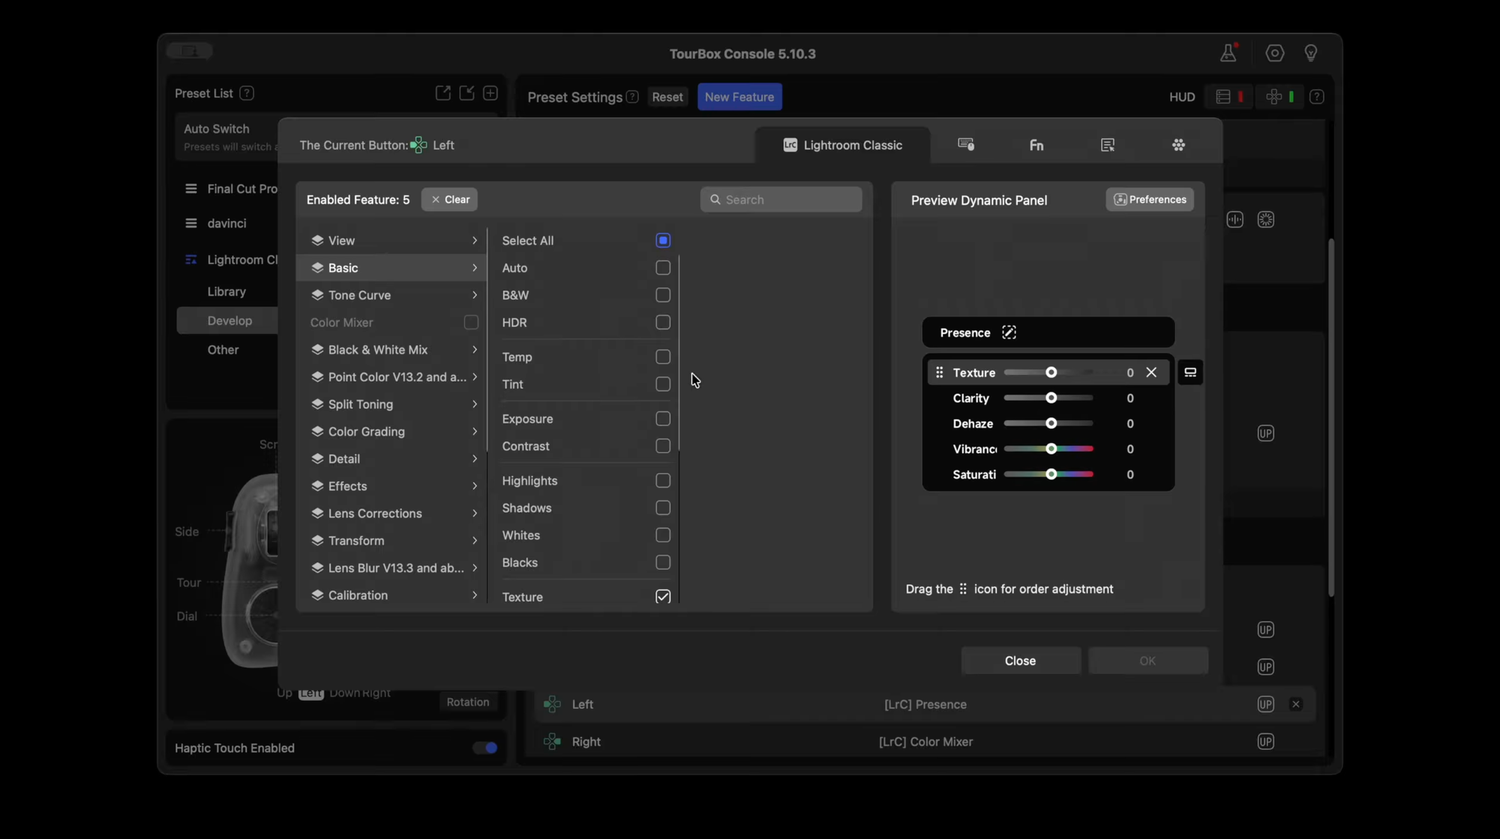Screen dimensions: 1500x839
Task: Click the UP icon in the Left row
Action: point(1266,704)
